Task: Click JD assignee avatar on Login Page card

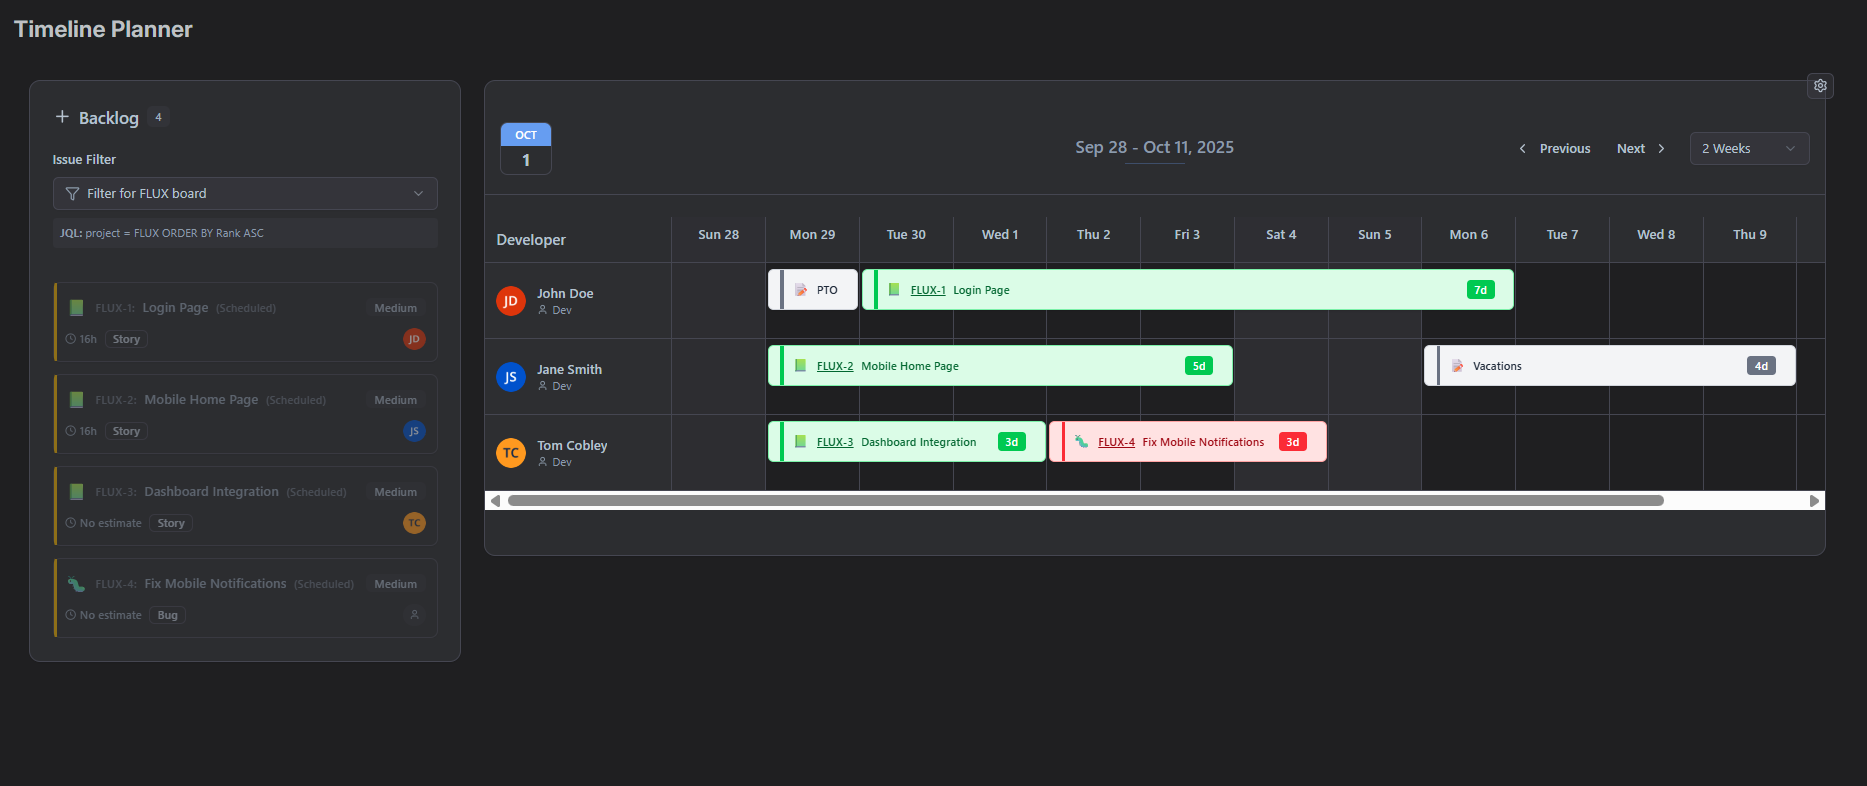Action: (414, 339)
